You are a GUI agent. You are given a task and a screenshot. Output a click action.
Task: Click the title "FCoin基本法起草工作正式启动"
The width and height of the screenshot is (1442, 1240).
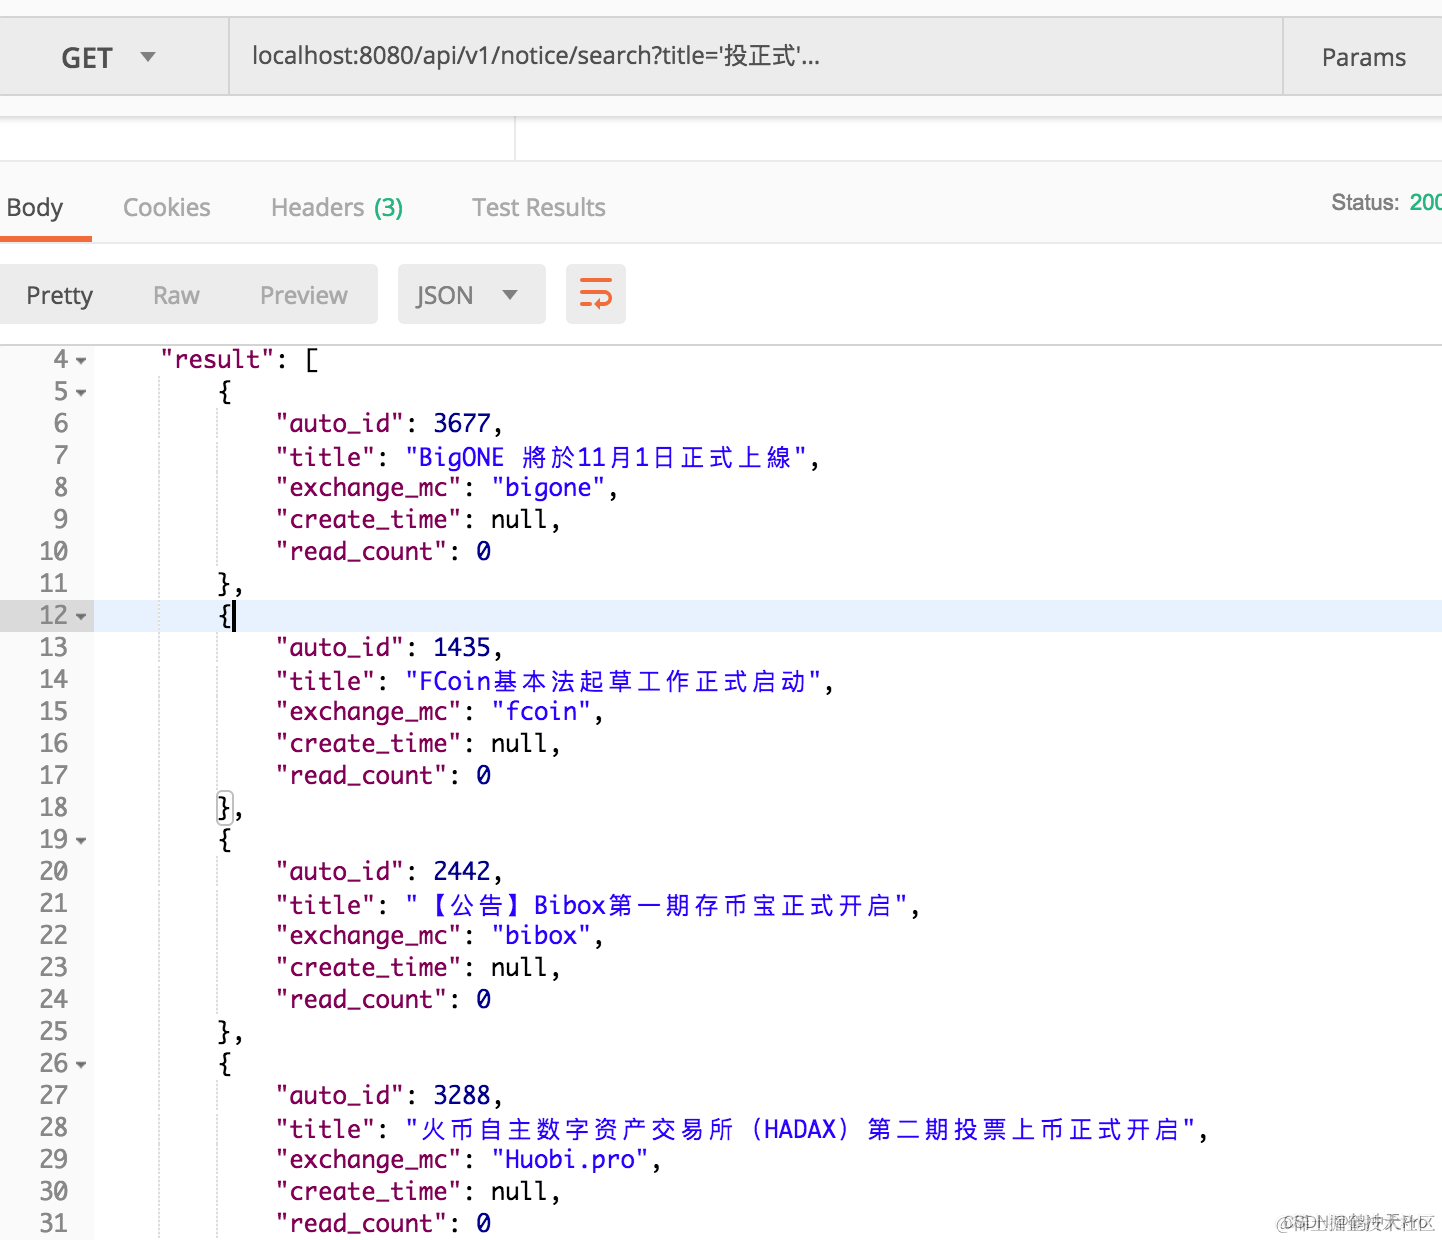[x=613, y=681]
